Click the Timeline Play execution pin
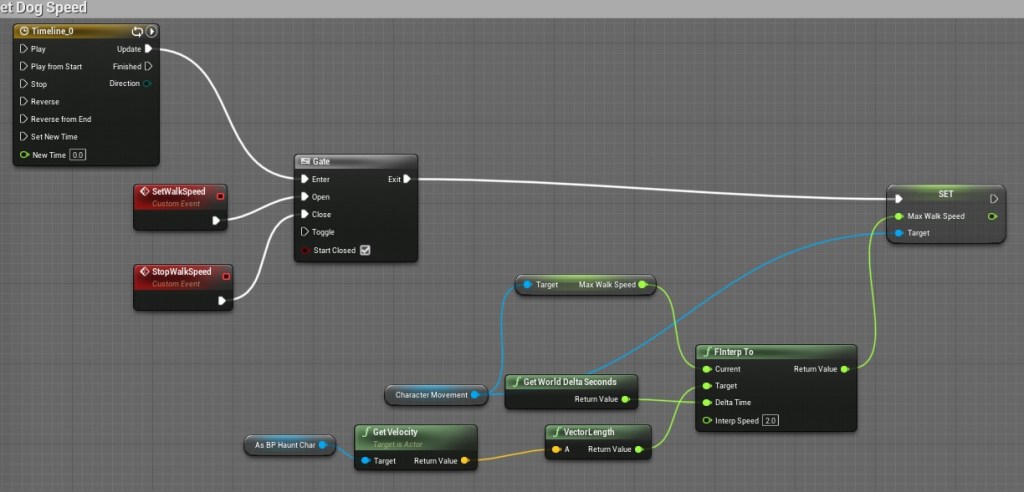The image size is (1024, 492). point(25,49)
